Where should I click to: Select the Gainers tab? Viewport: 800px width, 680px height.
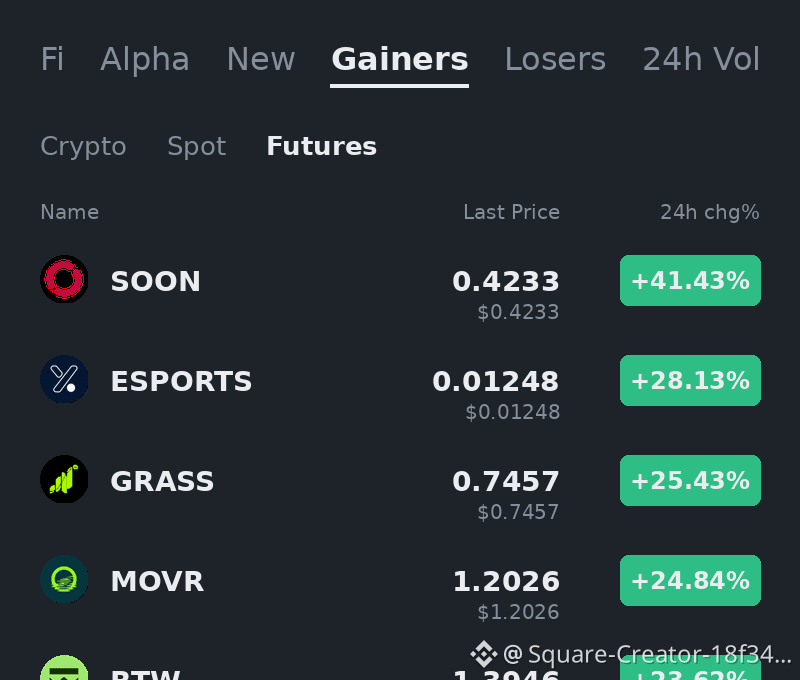click(399, 59)
